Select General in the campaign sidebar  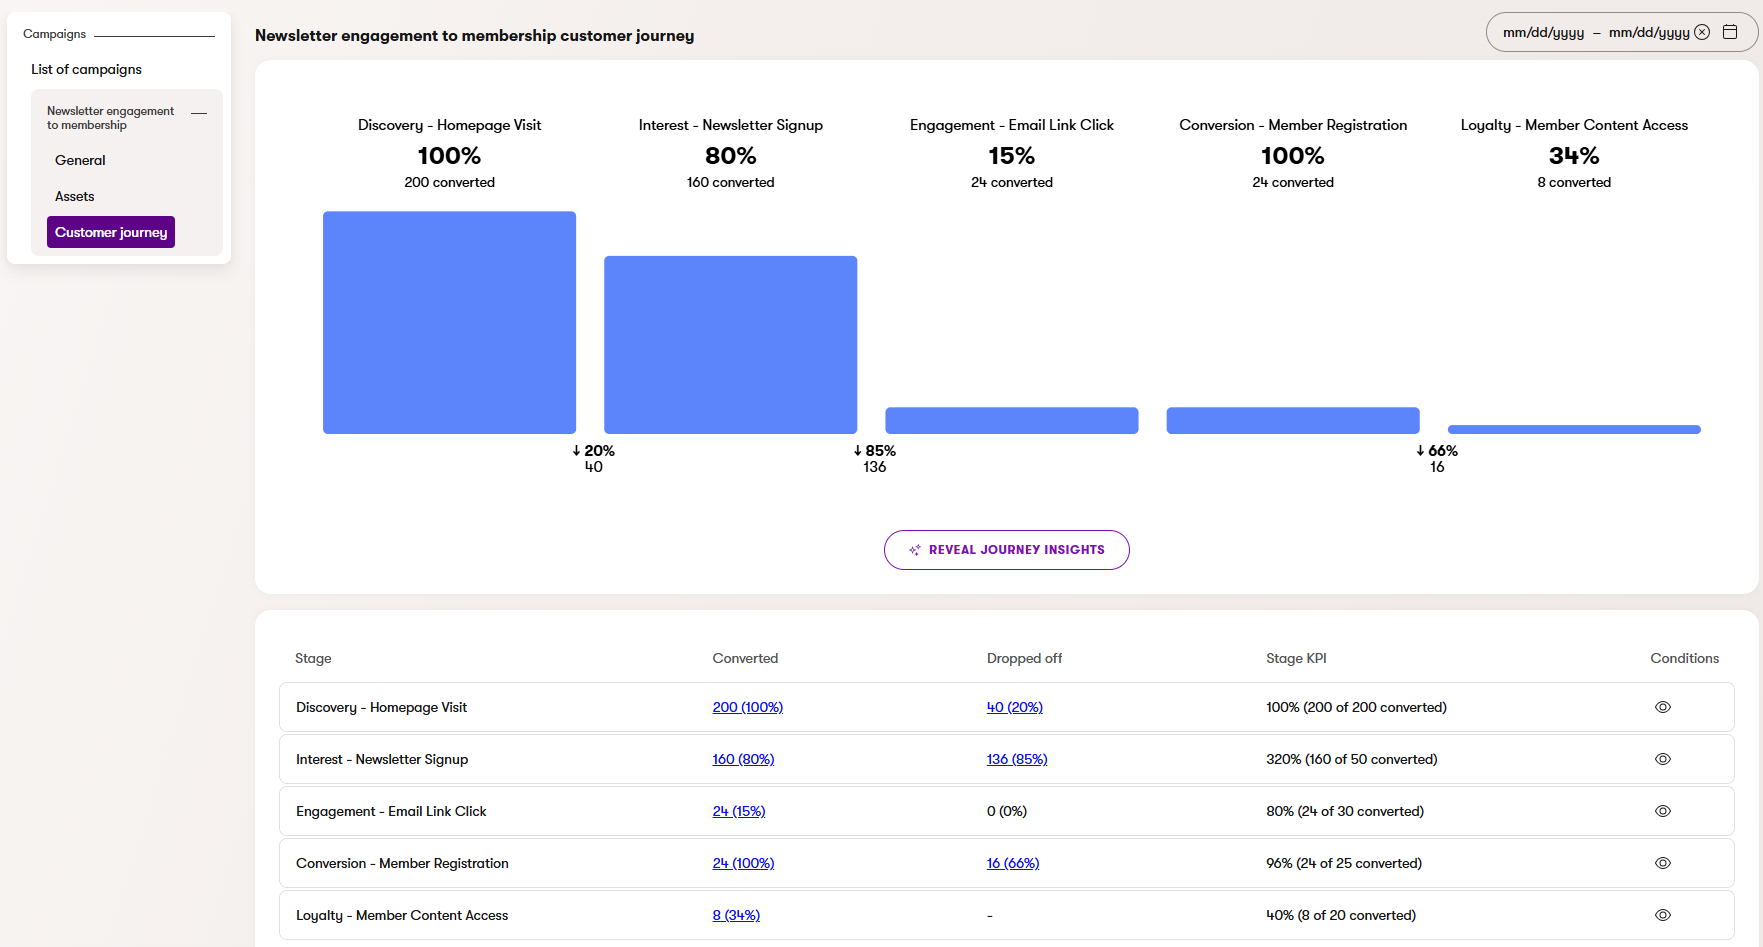[80, 160]
